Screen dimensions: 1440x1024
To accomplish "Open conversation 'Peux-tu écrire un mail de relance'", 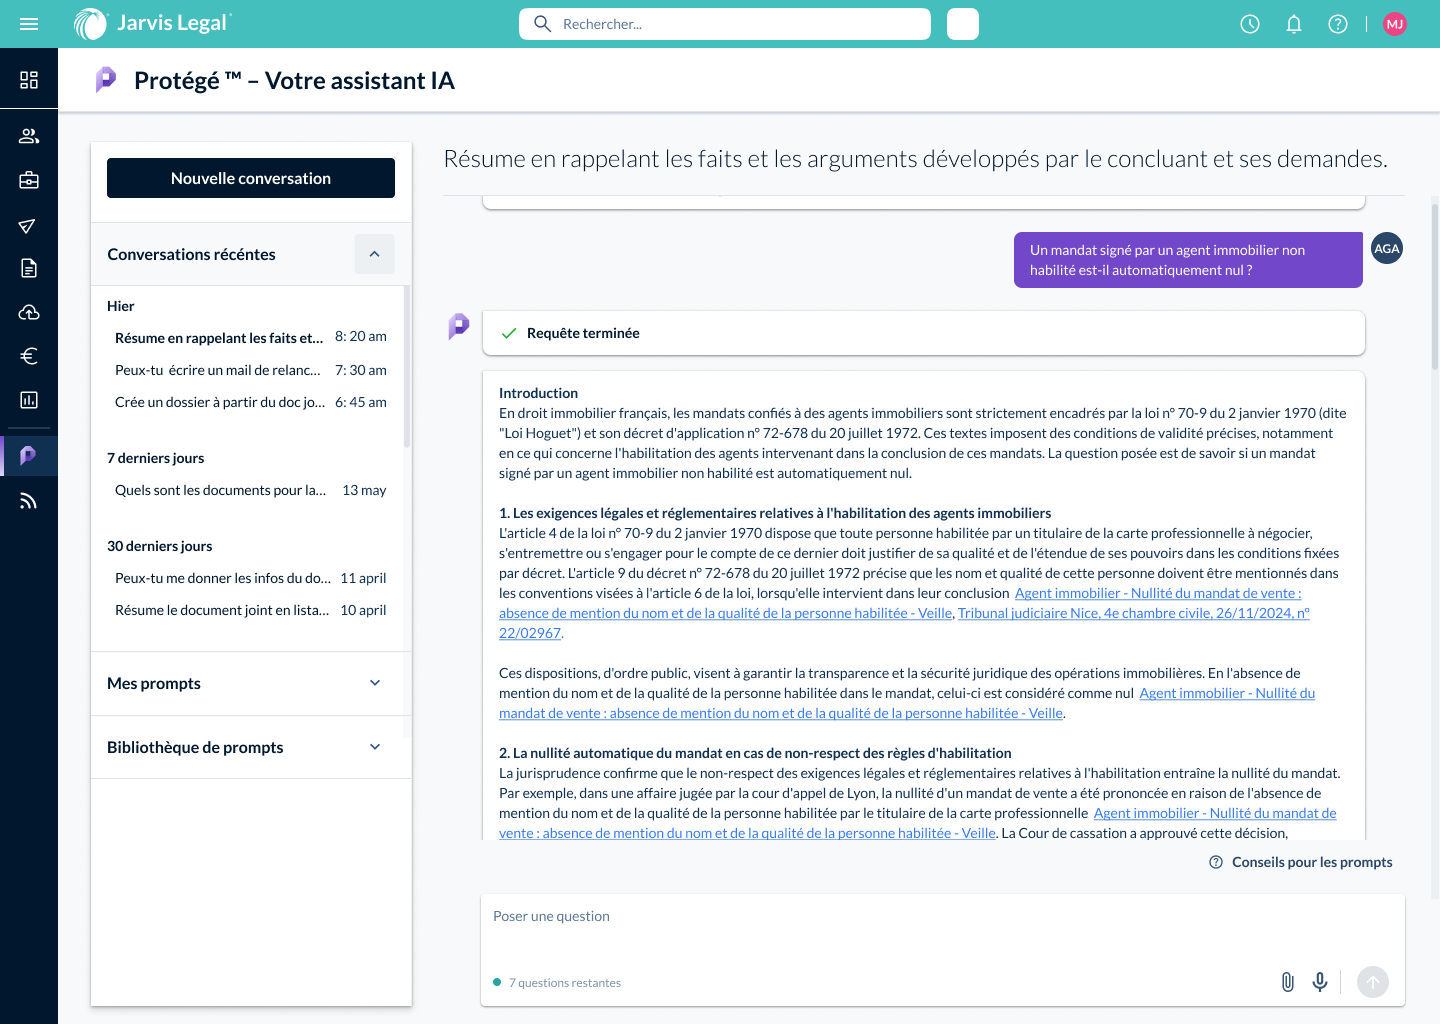I will click(x=218, y=370).
